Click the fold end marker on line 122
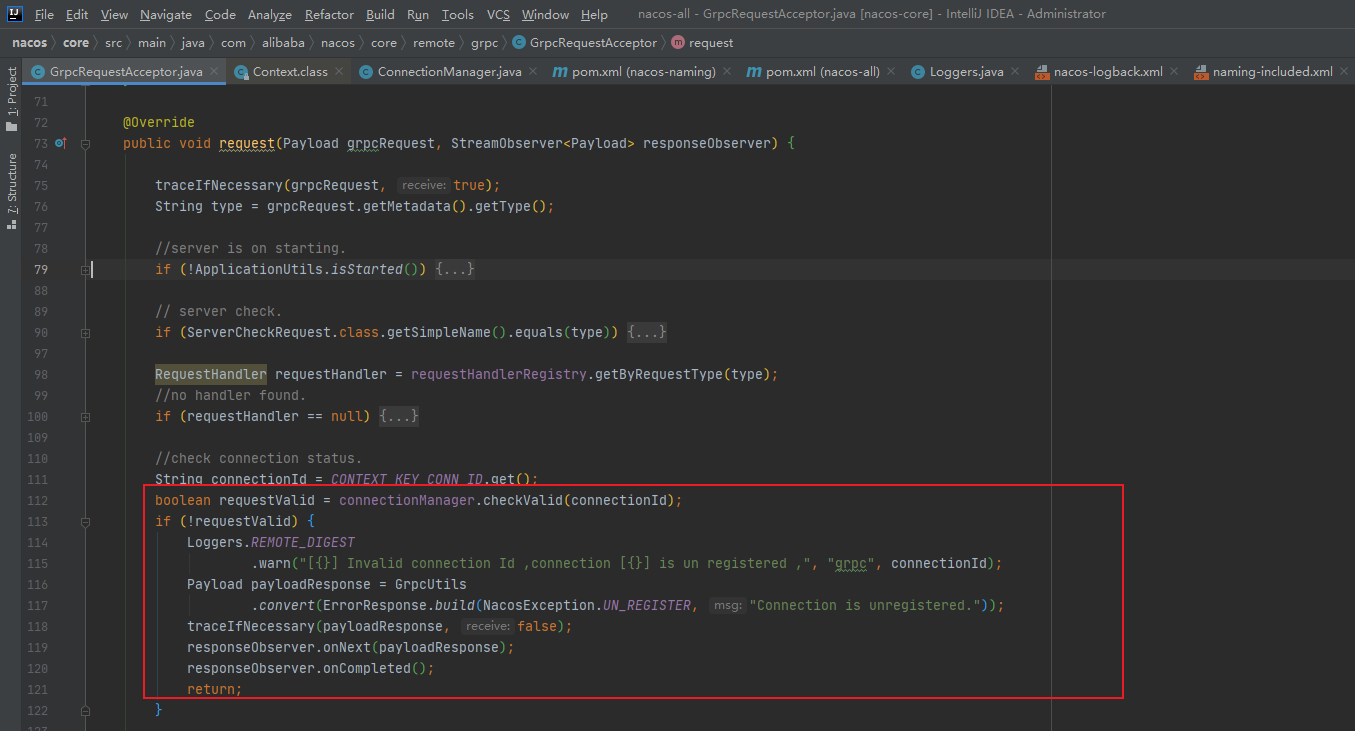Viewport: 1355px width, 731px height. (x=86, y=710)
